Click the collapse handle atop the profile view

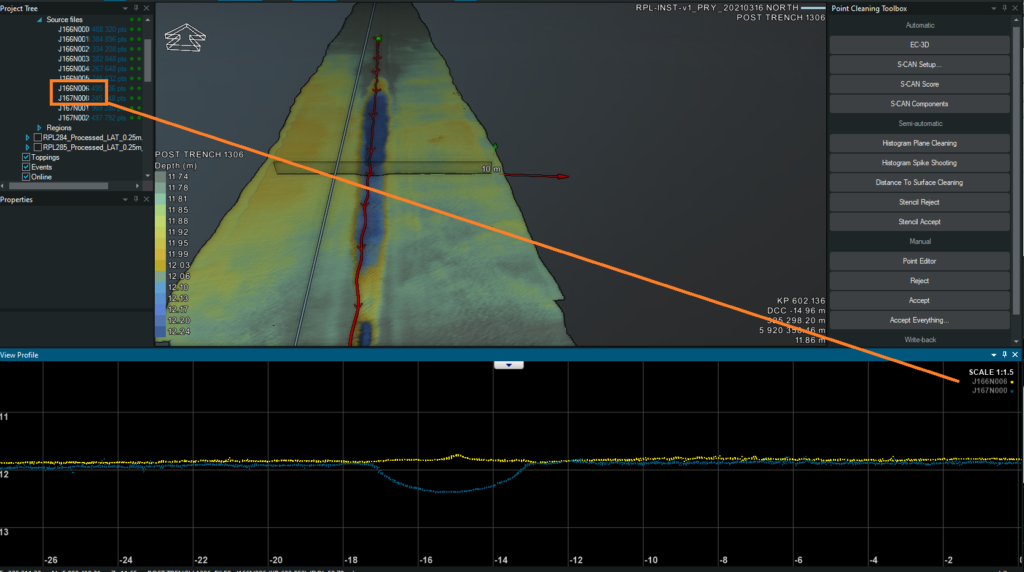pyautogui.click(x=509, y=365)
